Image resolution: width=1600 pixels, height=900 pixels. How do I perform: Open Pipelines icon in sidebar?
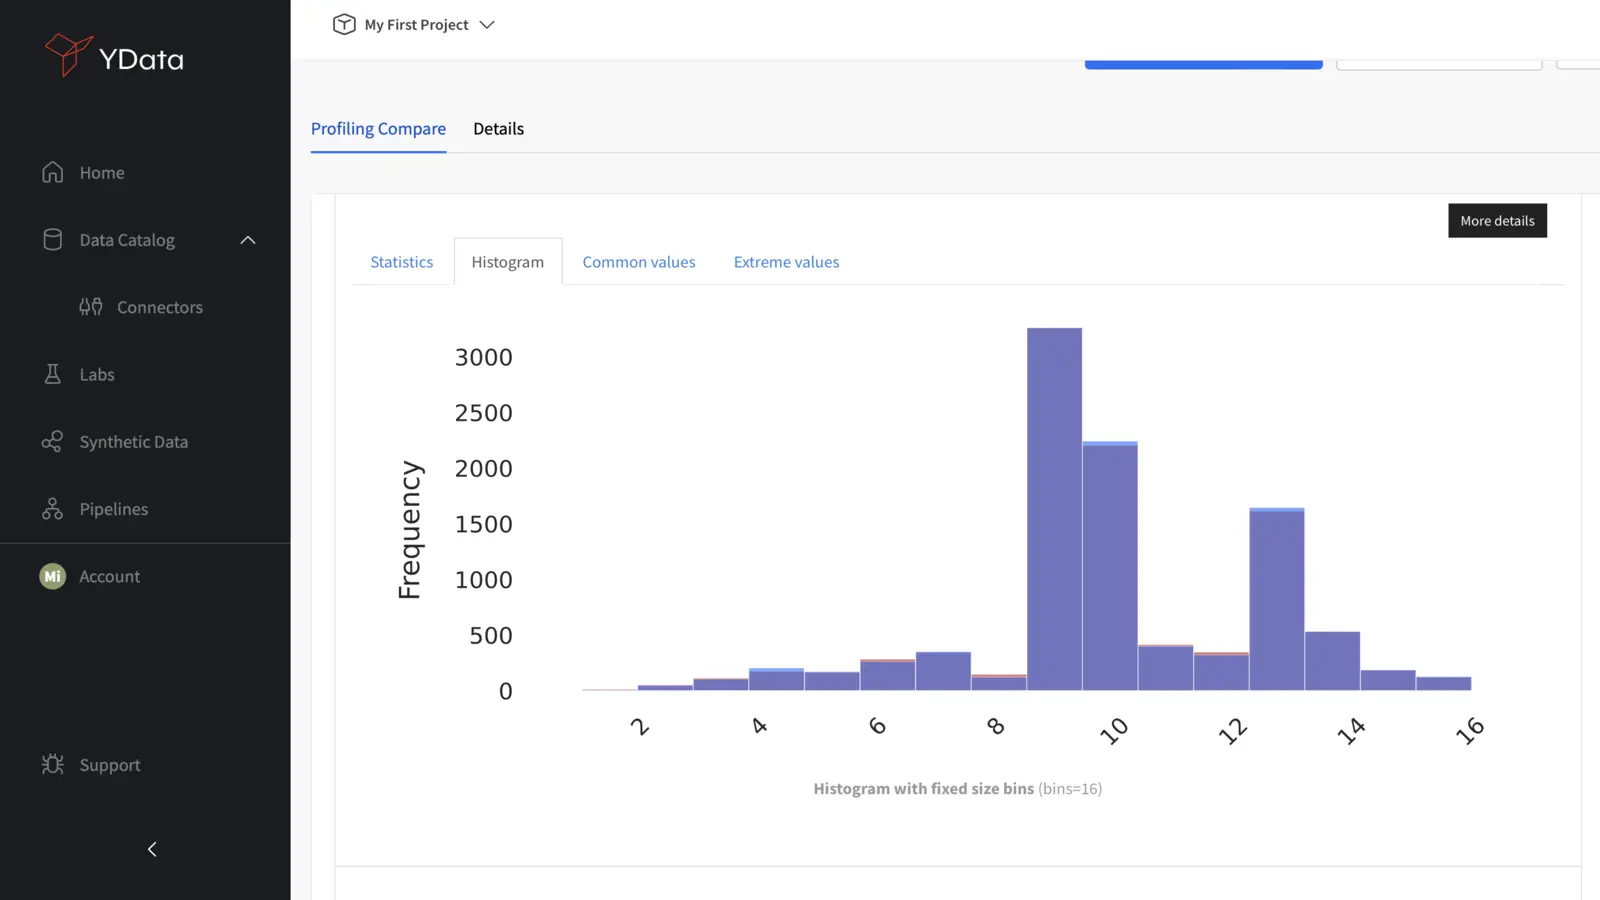click(x=53, y=509)
